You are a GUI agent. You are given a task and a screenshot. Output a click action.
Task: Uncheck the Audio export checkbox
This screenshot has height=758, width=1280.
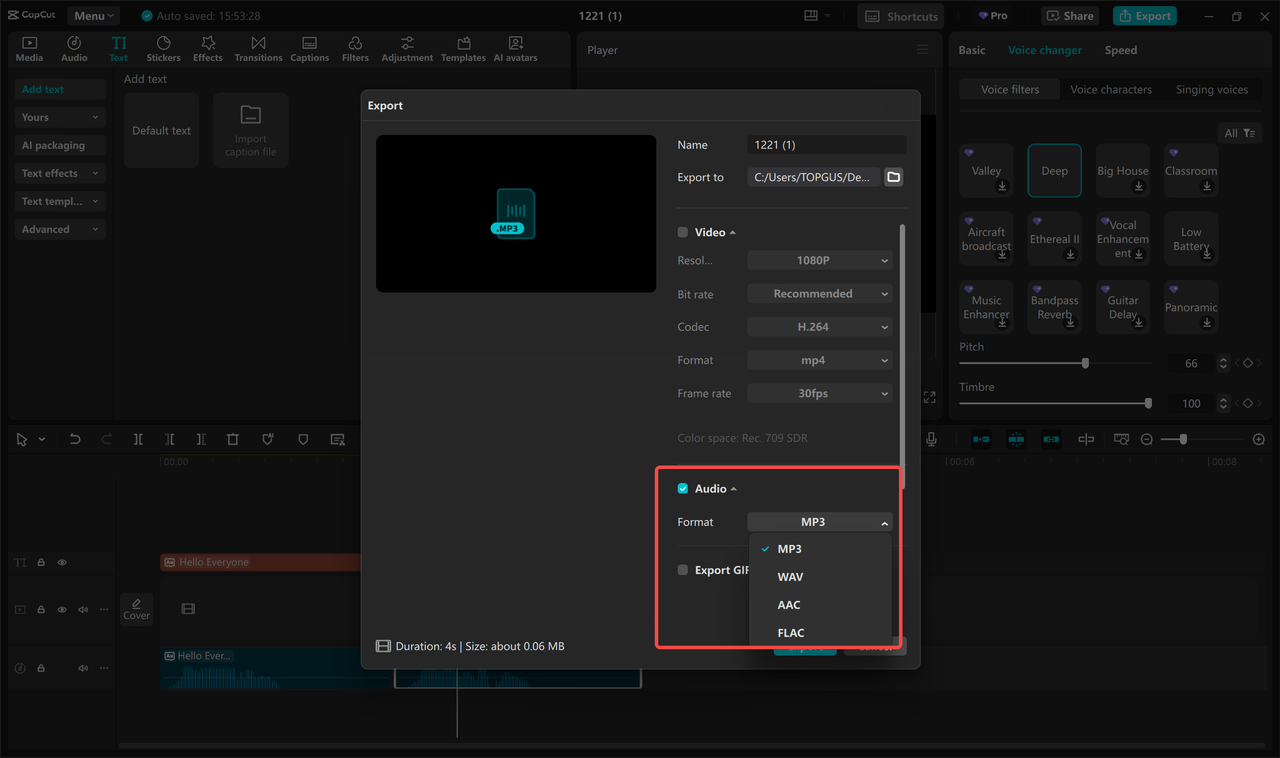tap(681, 488)
